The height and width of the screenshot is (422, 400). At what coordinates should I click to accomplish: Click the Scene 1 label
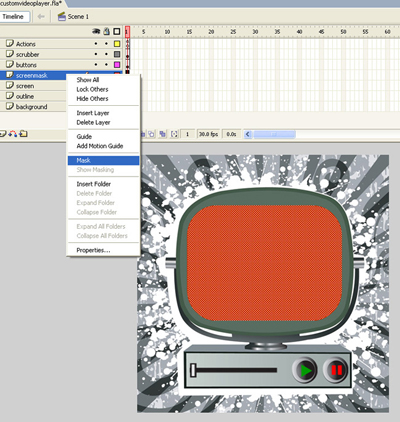coord(78,16)
